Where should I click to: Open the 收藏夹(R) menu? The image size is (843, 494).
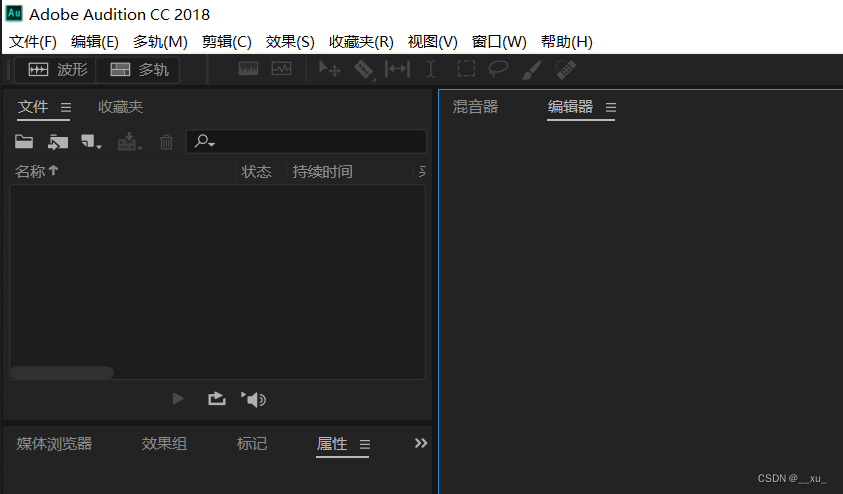361,42
